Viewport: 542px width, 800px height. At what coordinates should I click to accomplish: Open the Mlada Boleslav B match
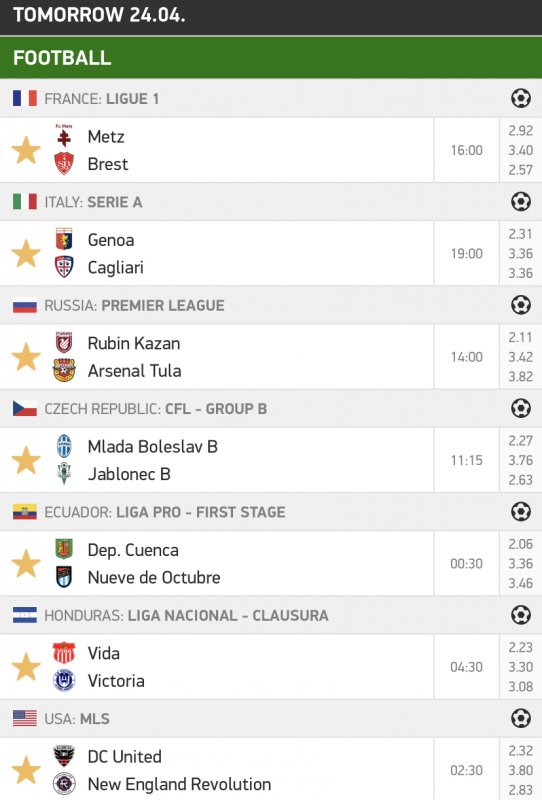[153, 446]
